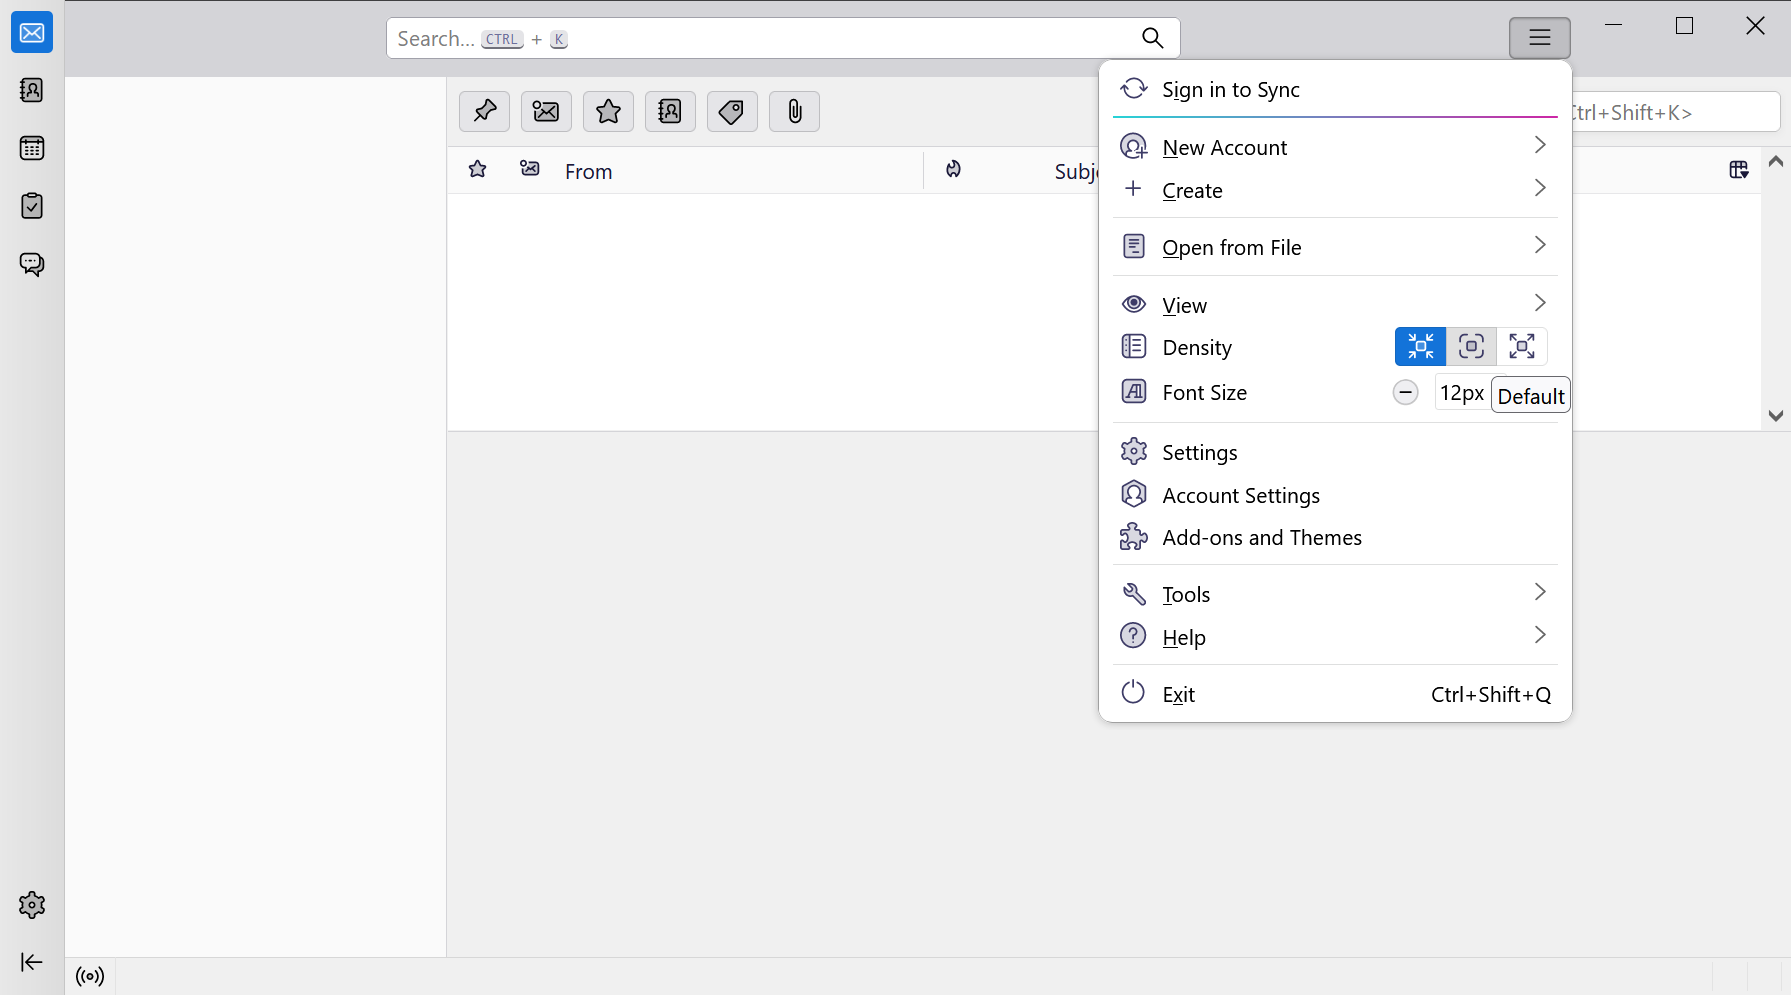Open Account Settings
Screen dimensions: 1791x995
click(x=1335, y=495)
